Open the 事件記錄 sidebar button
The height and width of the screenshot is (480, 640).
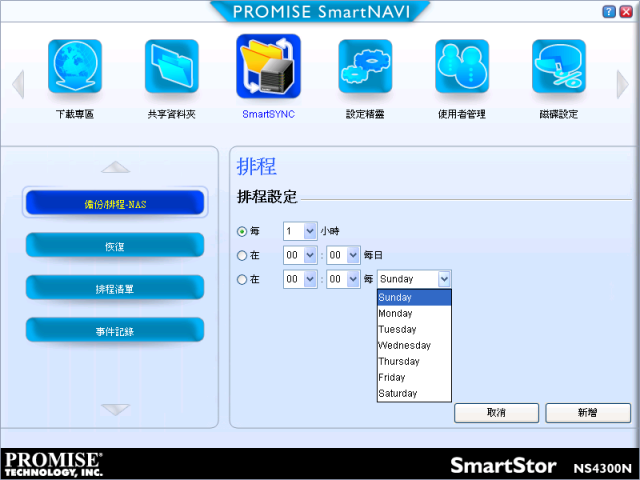115,330
